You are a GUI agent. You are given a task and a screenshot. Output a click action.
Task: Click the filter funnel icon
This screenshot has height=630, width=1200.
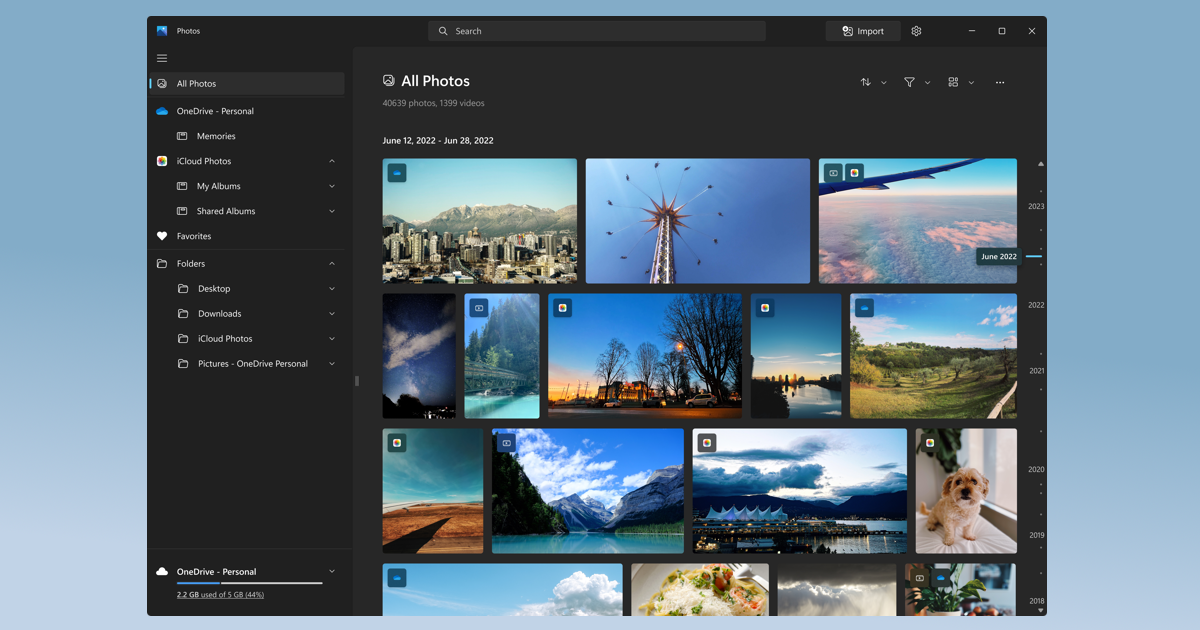tap(909, 82)
